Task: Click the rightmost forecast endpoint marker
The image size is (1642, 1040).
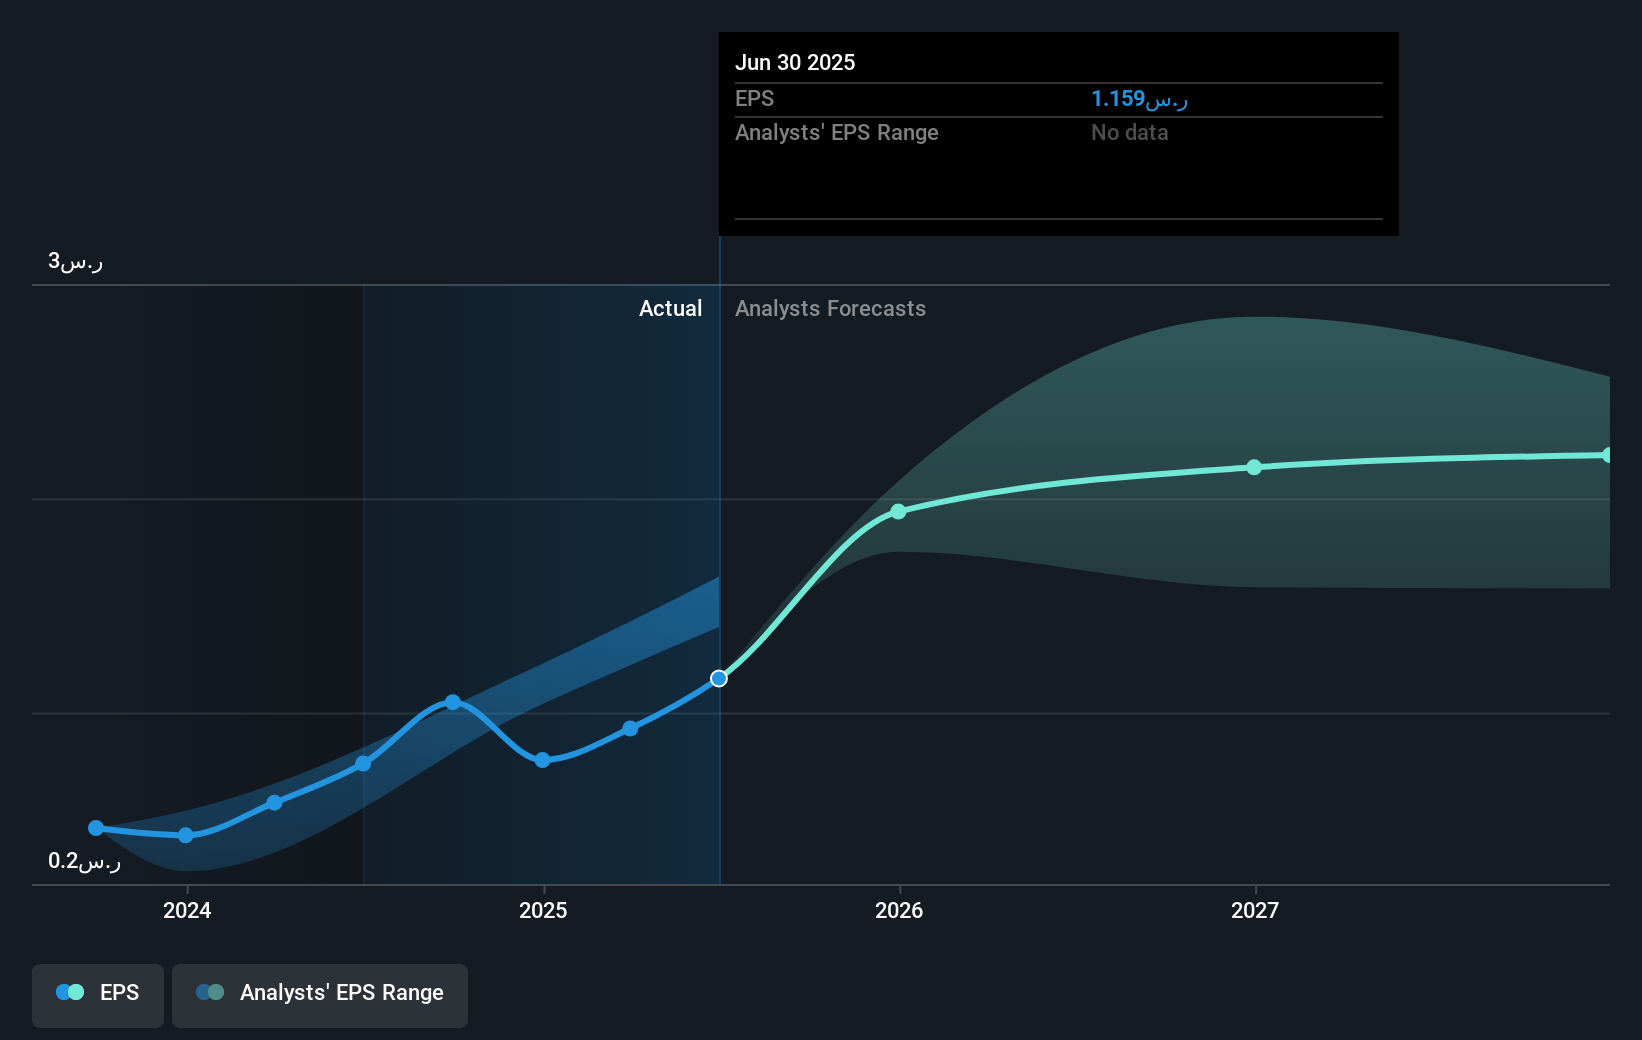Action: click(1606, 455)
